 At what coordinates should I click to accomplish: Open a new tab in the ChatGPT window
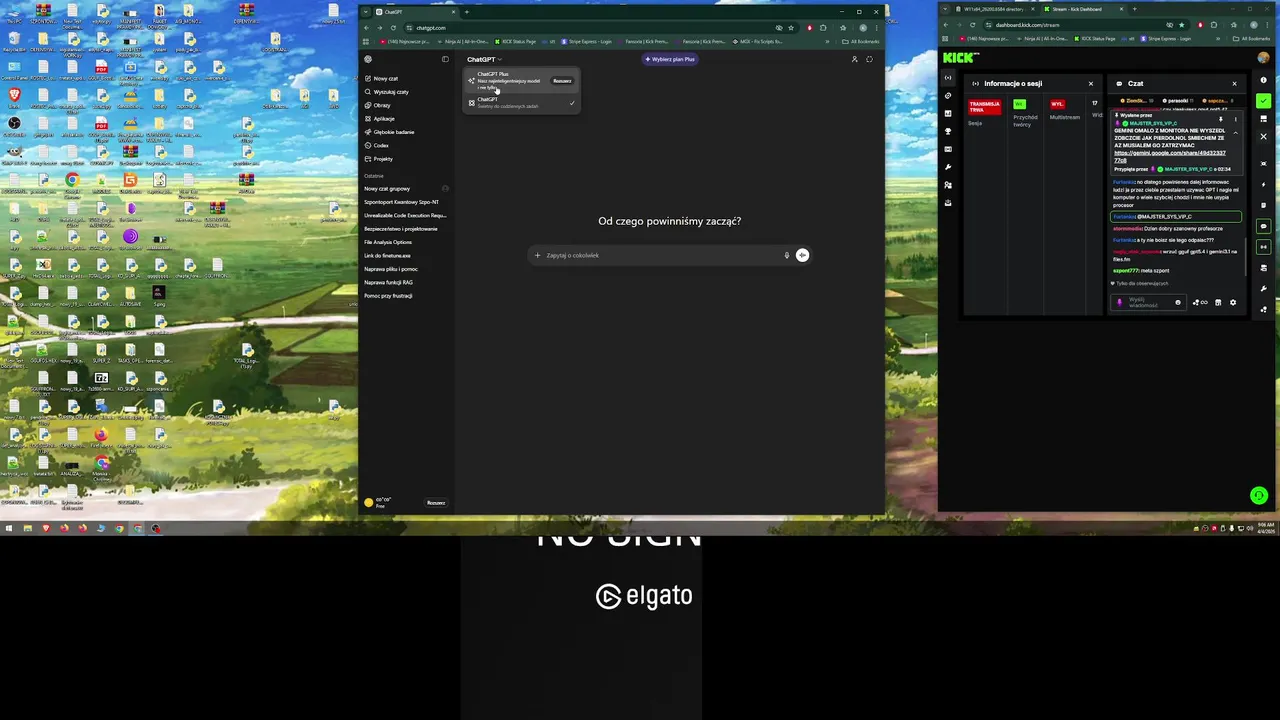pos(466,12)
